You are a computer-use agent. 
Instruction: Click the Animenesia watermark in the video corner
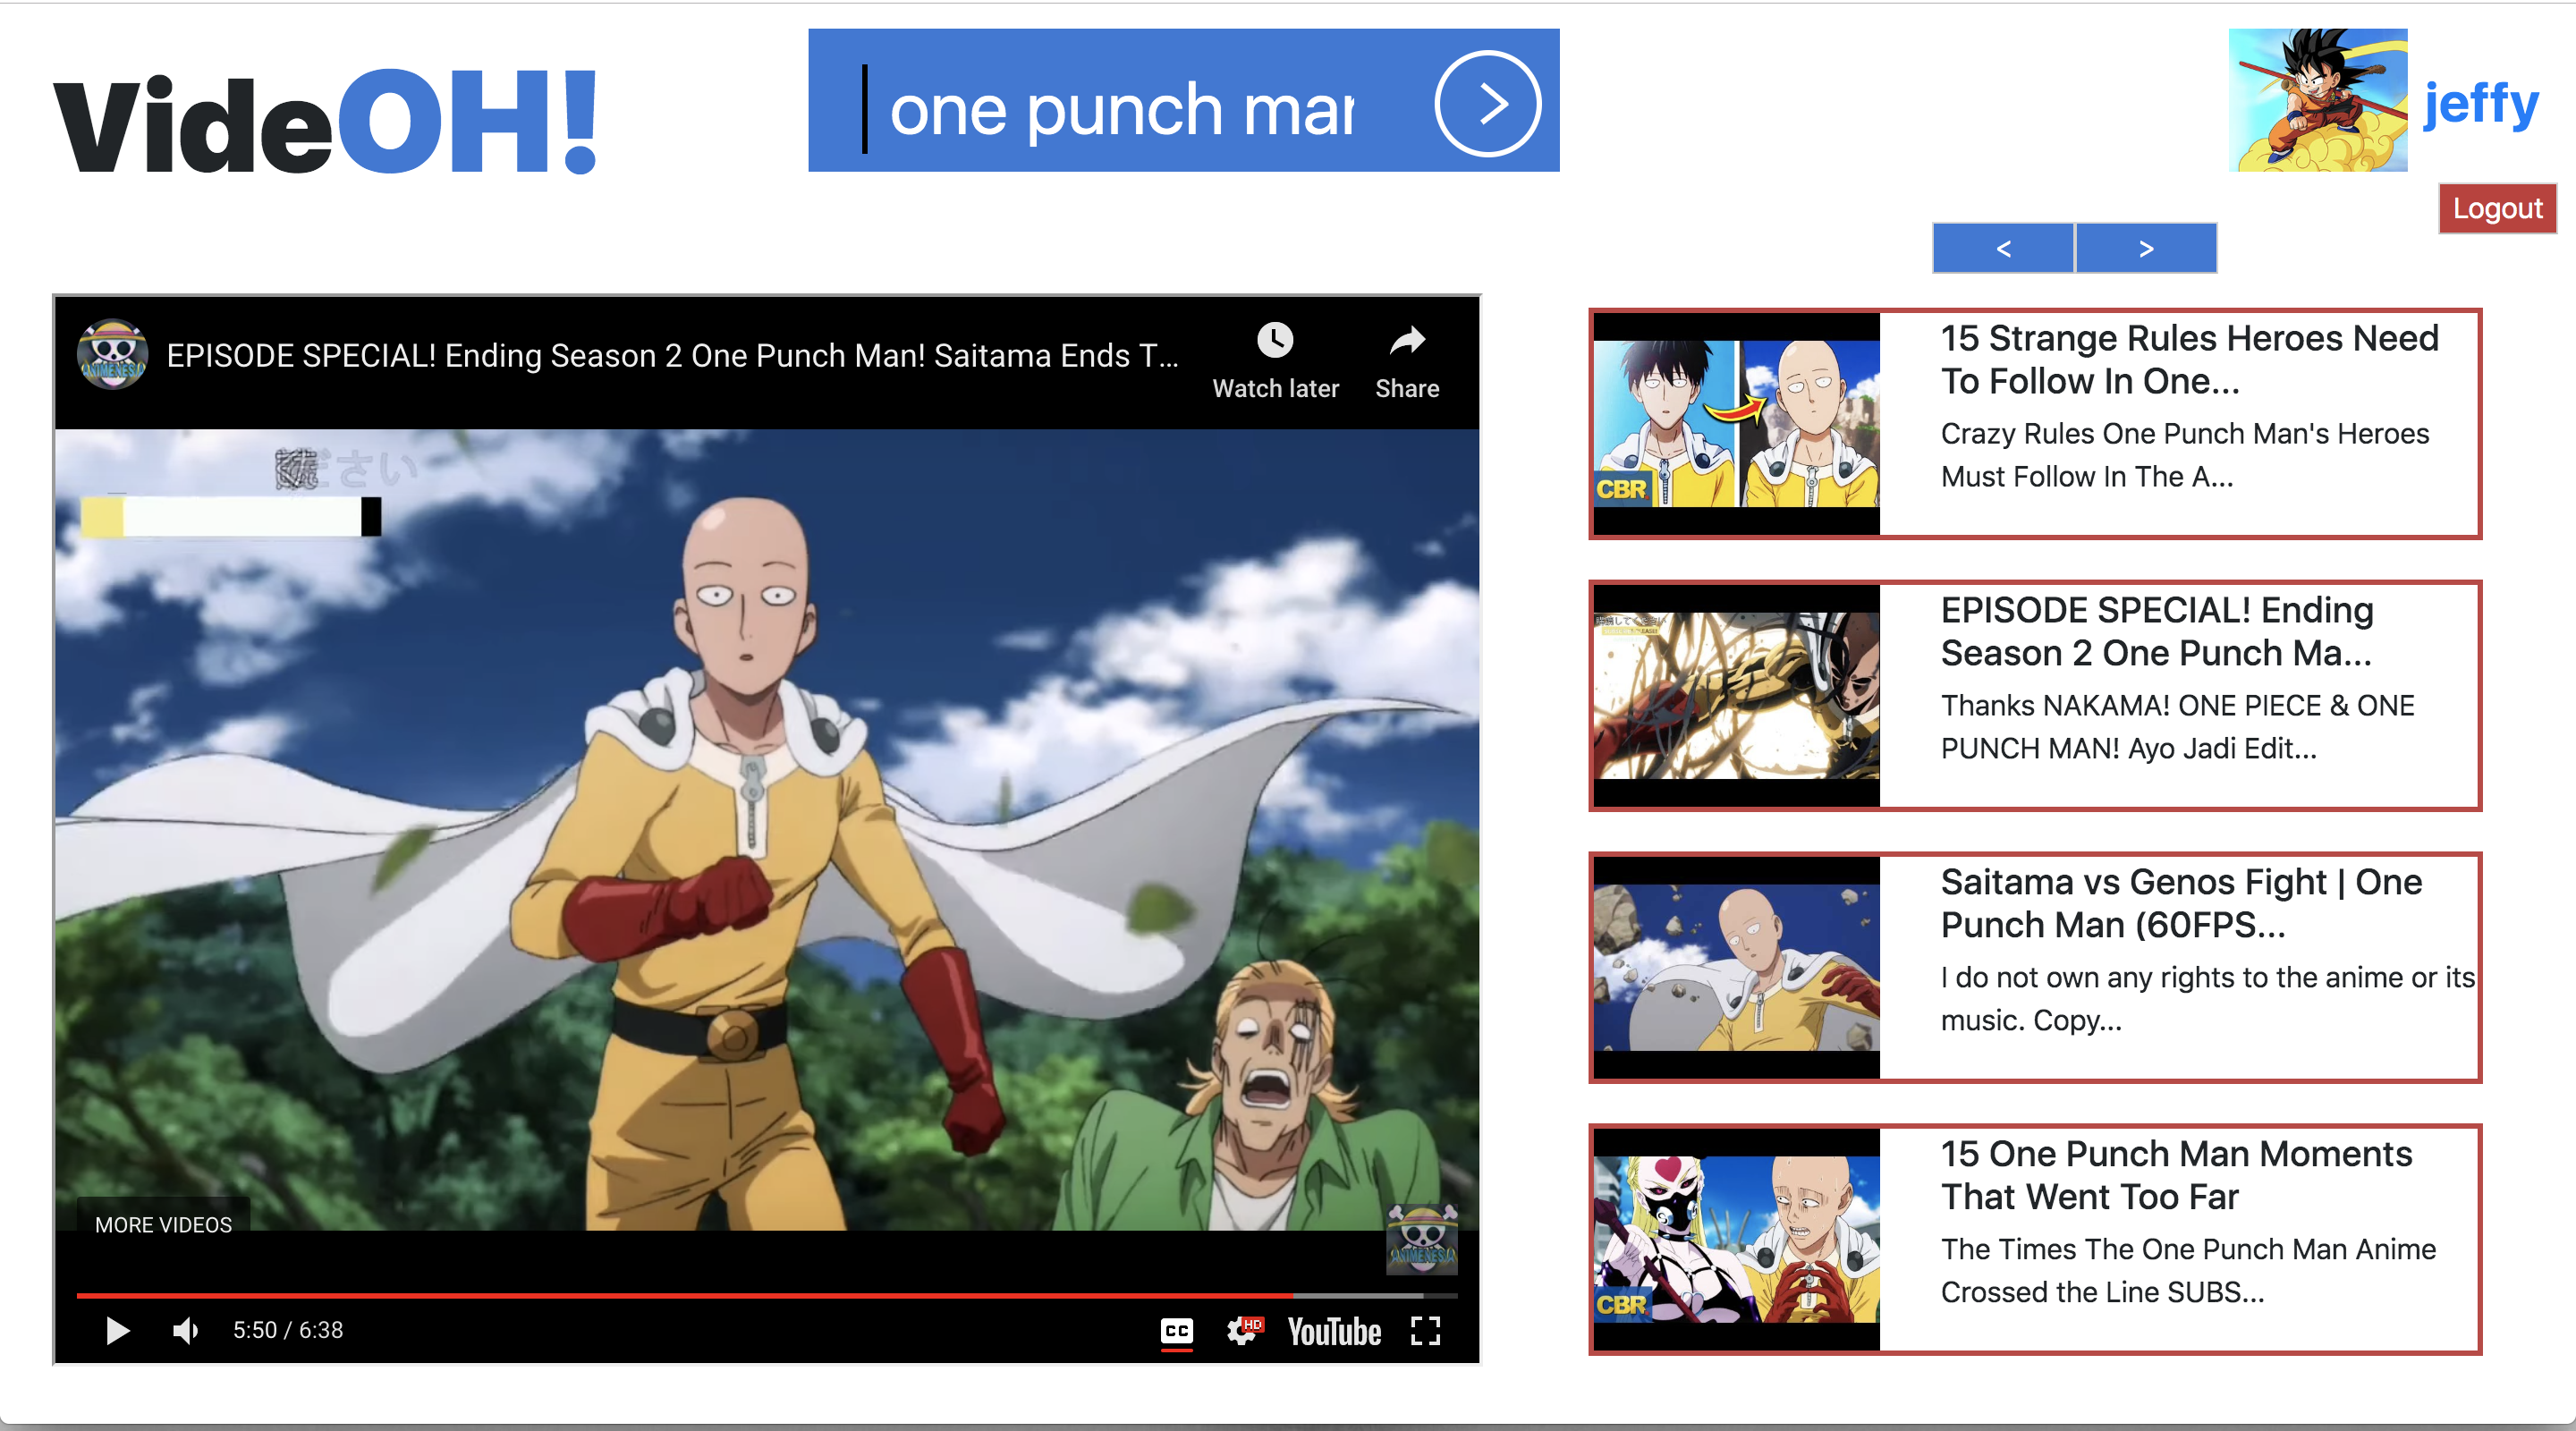pyautogui.click(x=1422, y=1240)
